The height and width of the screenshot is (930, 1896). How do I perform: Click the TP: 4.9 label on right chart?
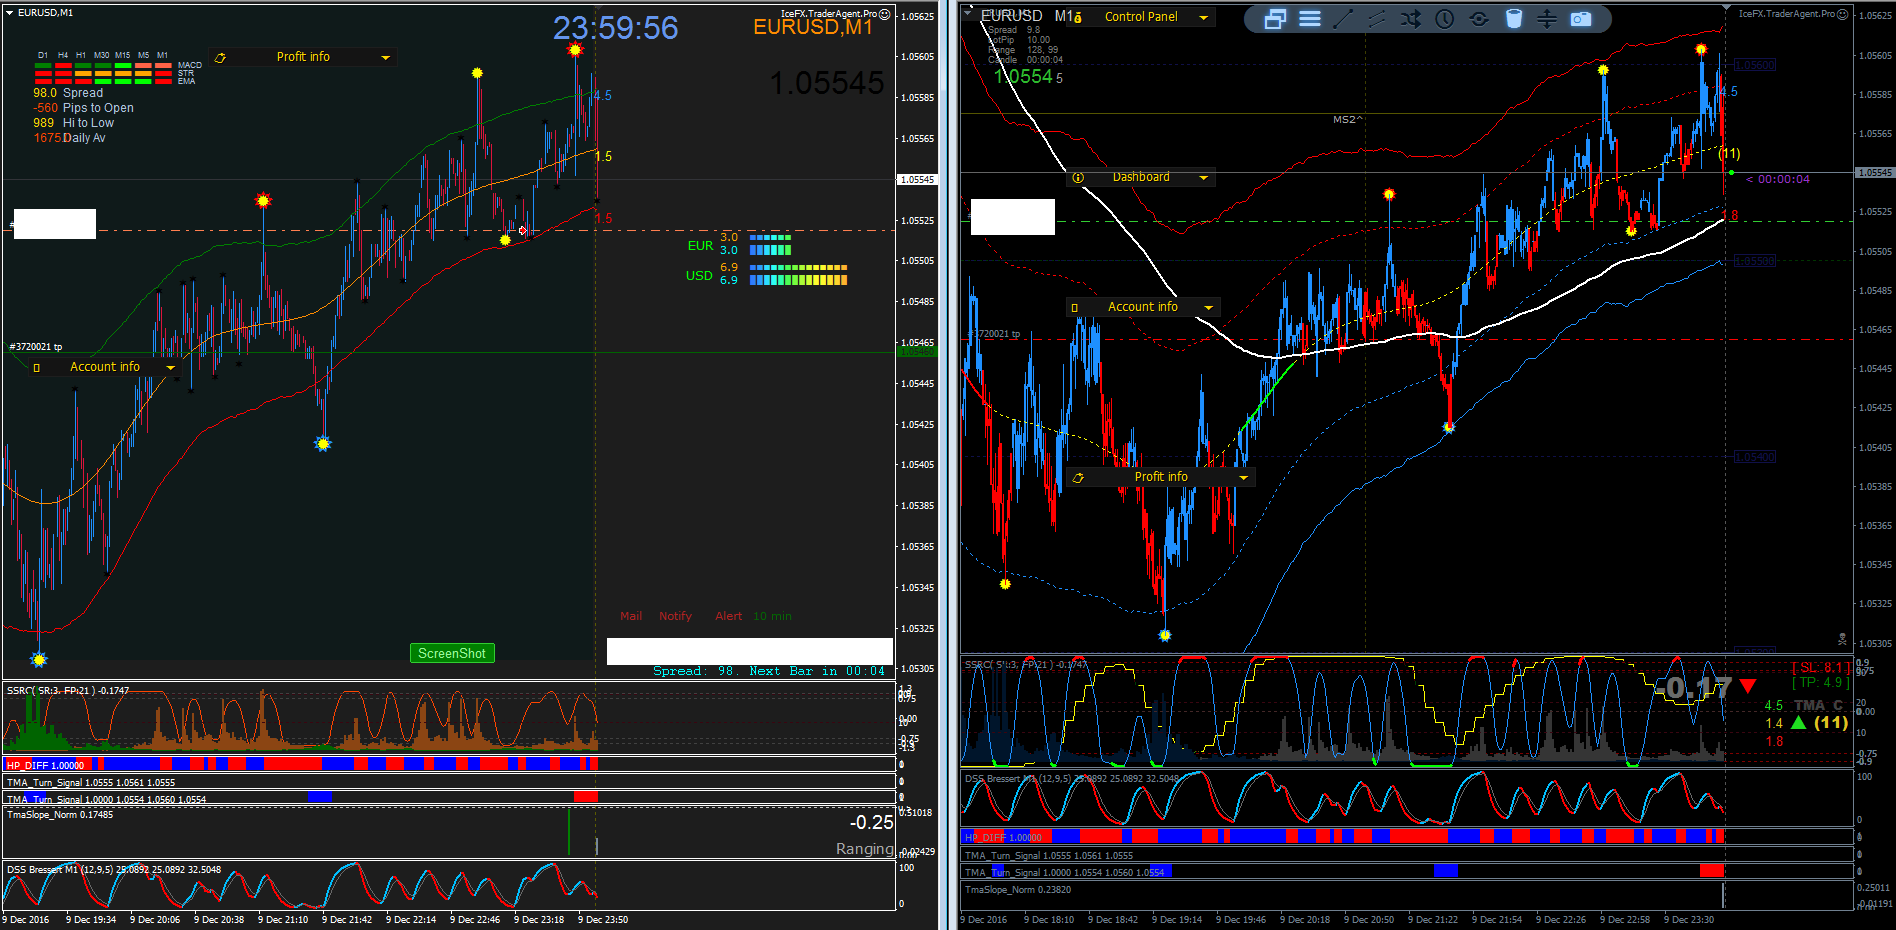1821,683
